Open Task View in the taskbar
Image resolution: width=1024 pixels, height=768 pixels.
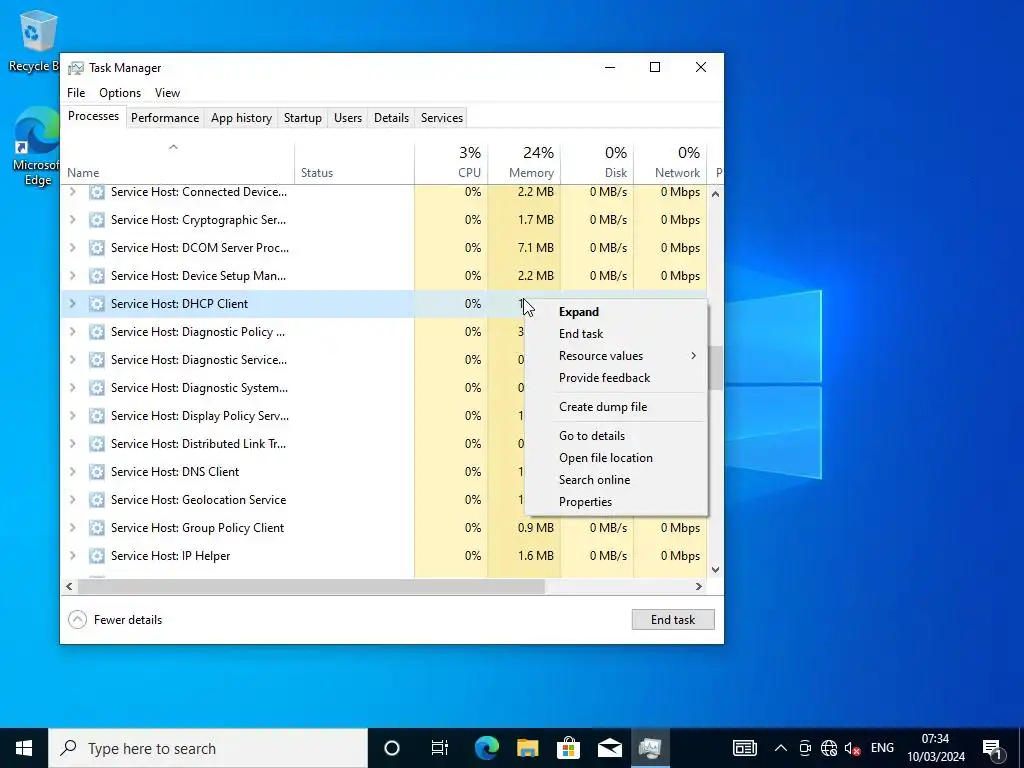click(440, 748)
